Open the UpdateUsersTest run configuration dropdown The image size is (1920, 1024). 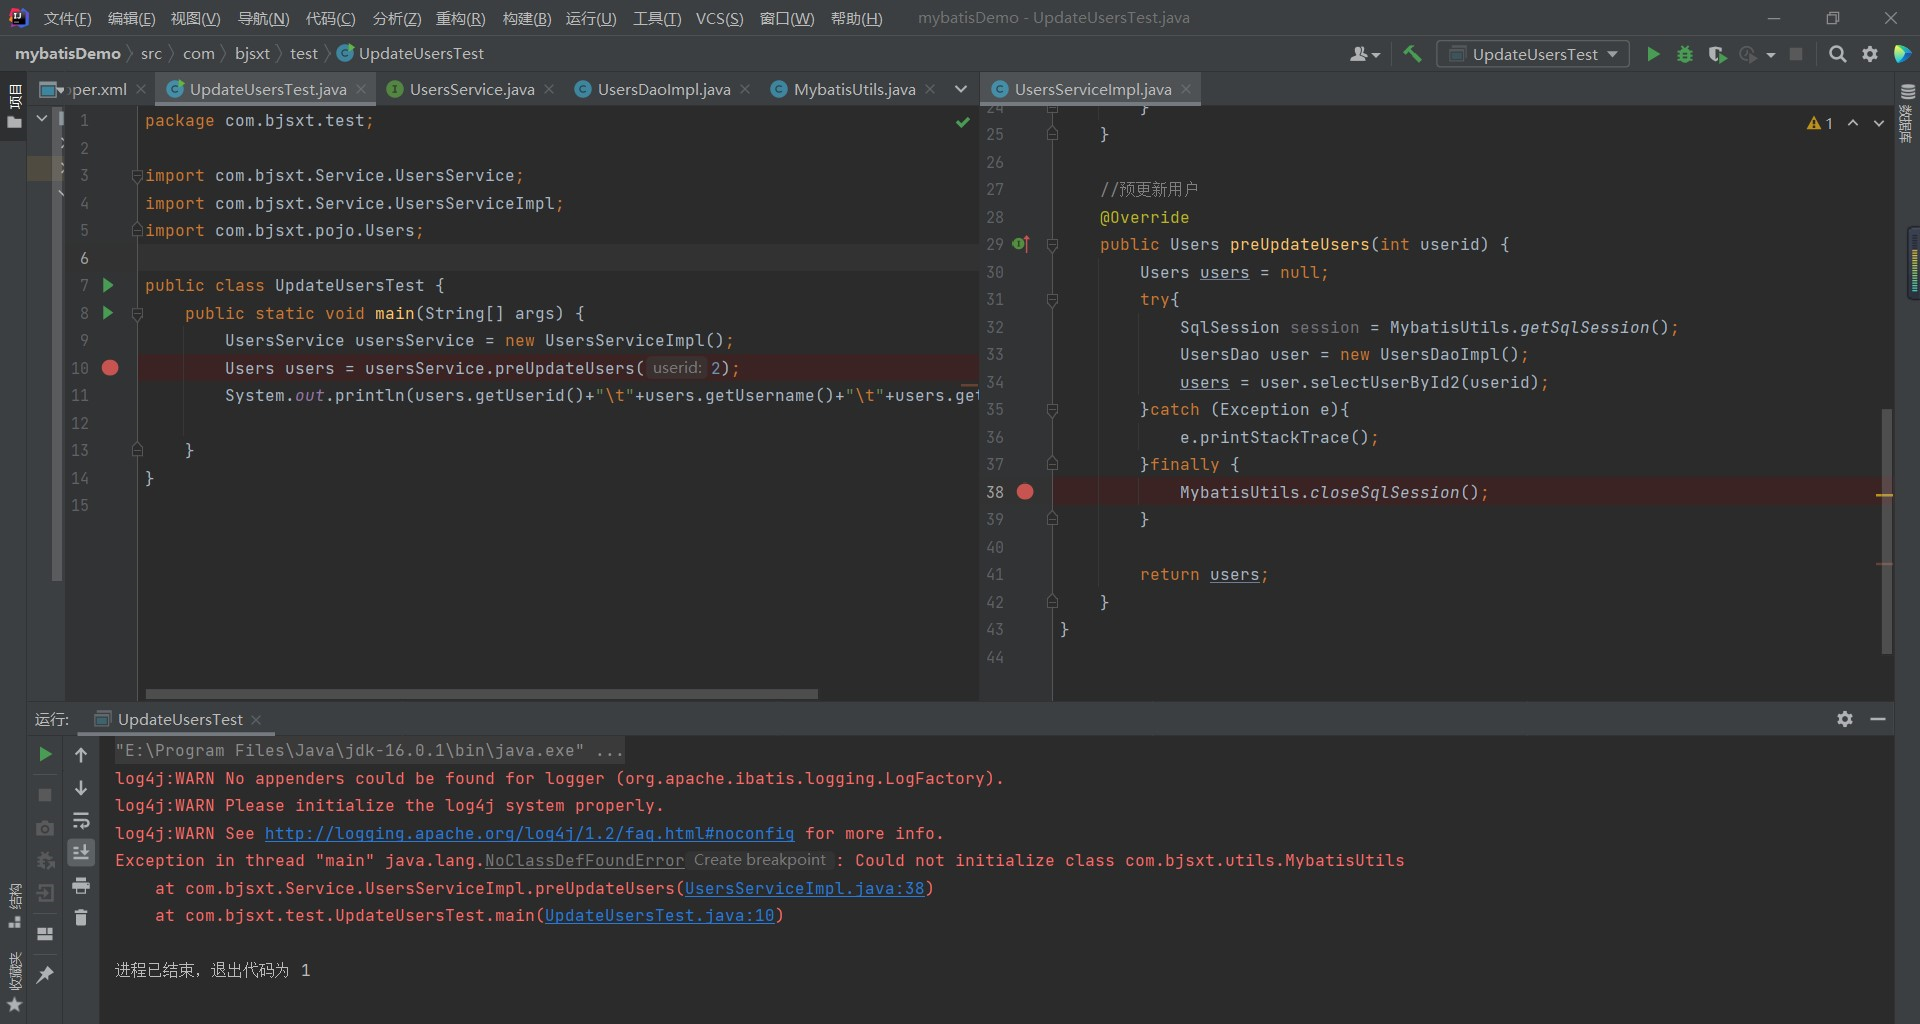tap(1533, 54)
